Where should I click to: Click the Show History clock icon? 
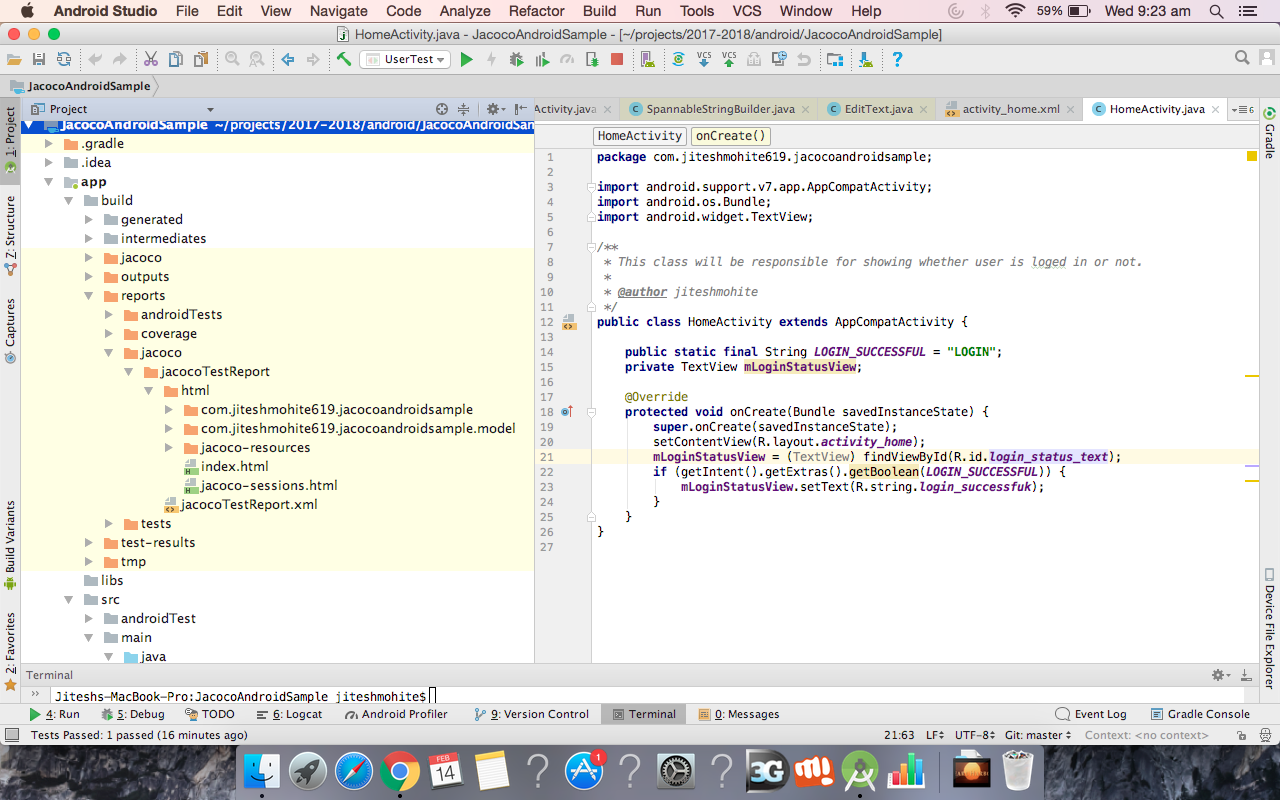click(779, 59)
